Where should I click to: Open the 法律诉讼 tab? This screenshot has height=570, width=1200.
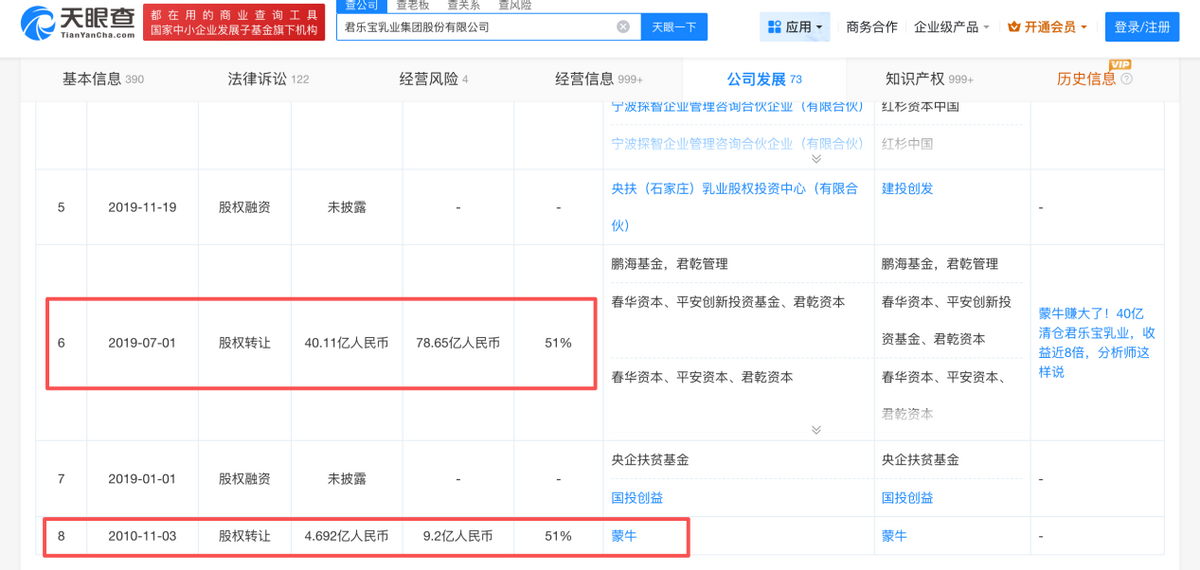tap(268, 79)
